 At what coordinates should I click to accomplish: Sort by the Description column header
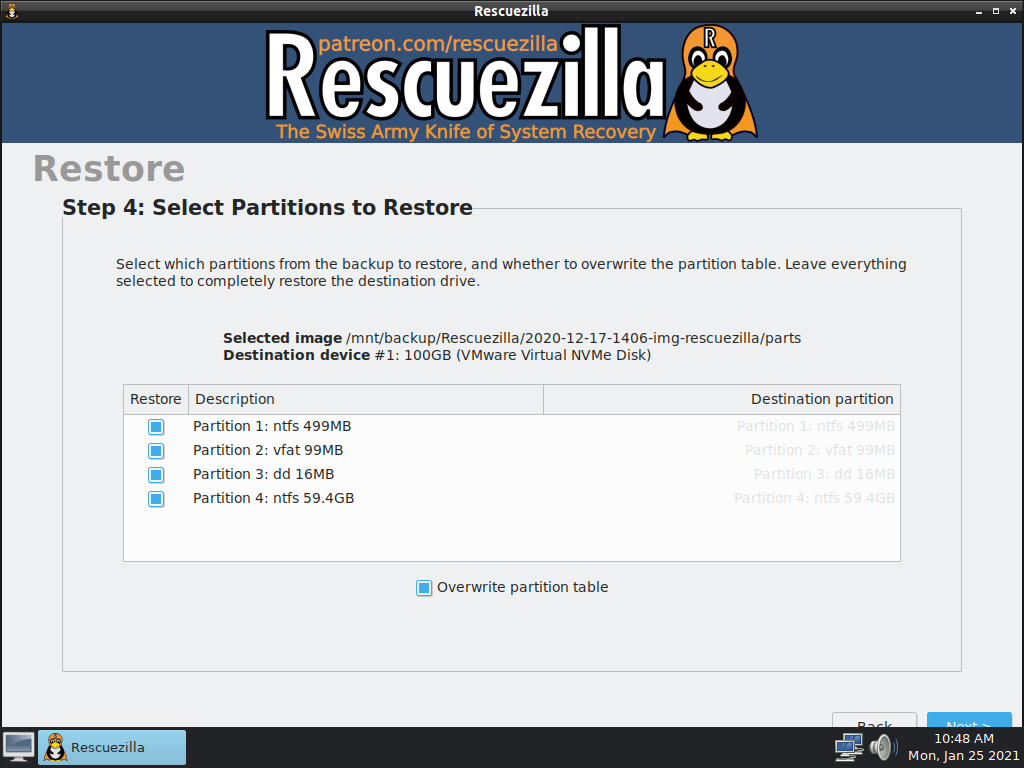366,399
